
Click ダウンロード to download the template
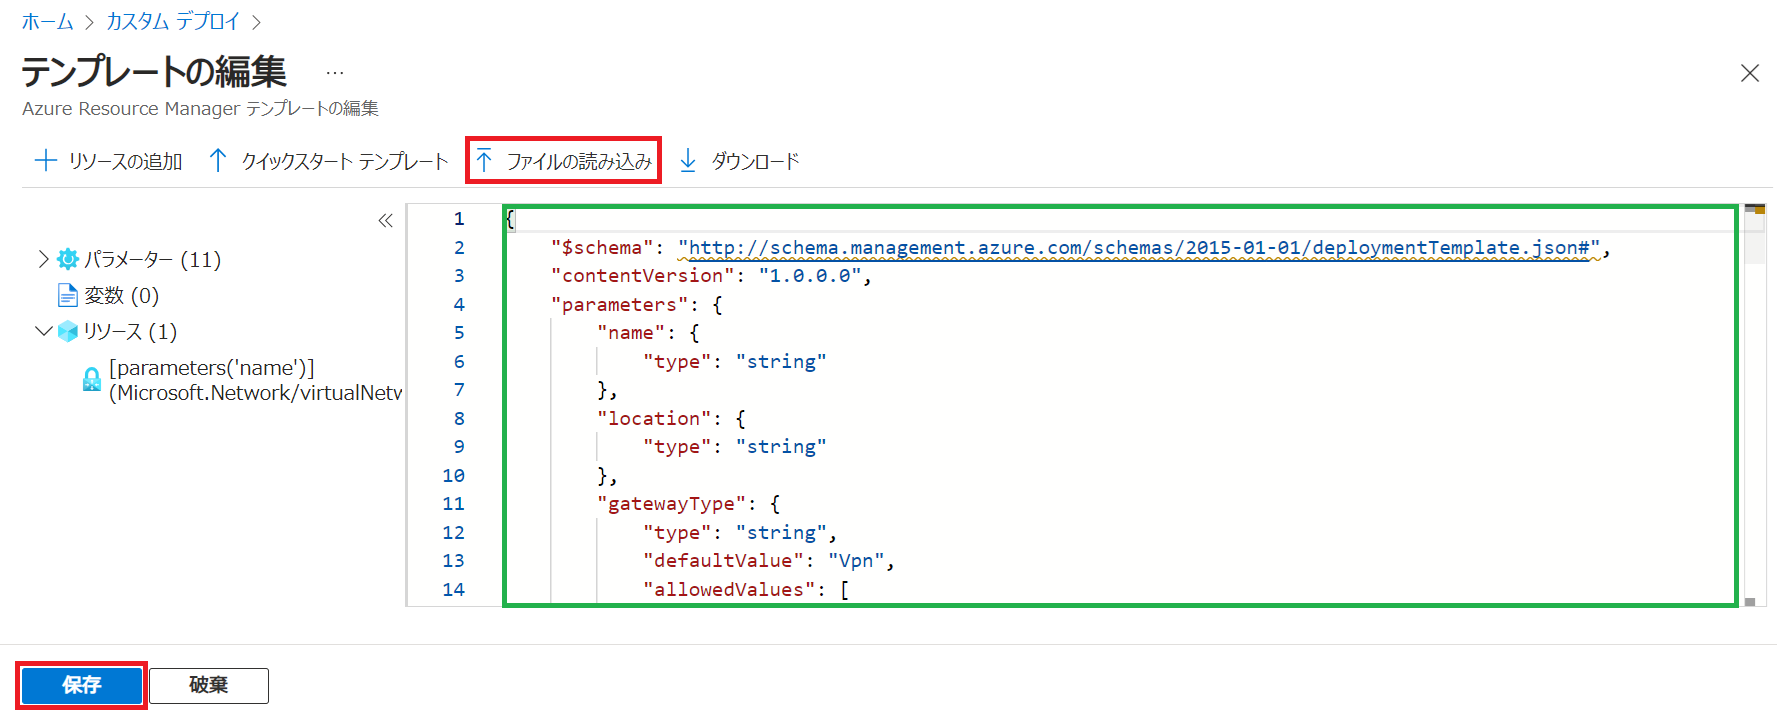(755, 161)
